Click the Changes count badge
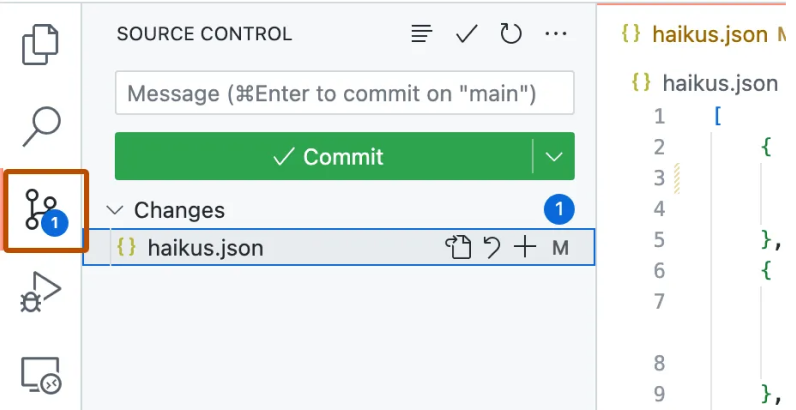This screenshot has height=410, width=796. click(x=559, y=210)
